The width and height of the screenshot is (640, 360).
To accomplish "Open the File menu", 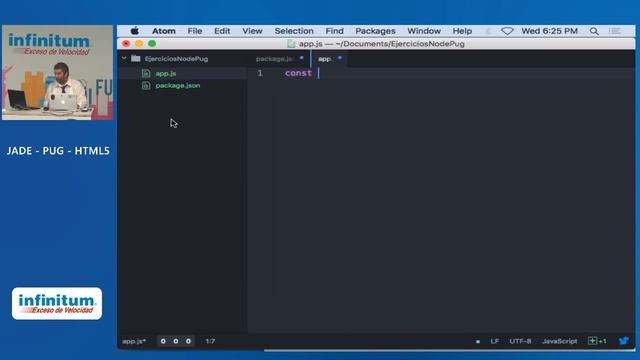I will (195, 31).
